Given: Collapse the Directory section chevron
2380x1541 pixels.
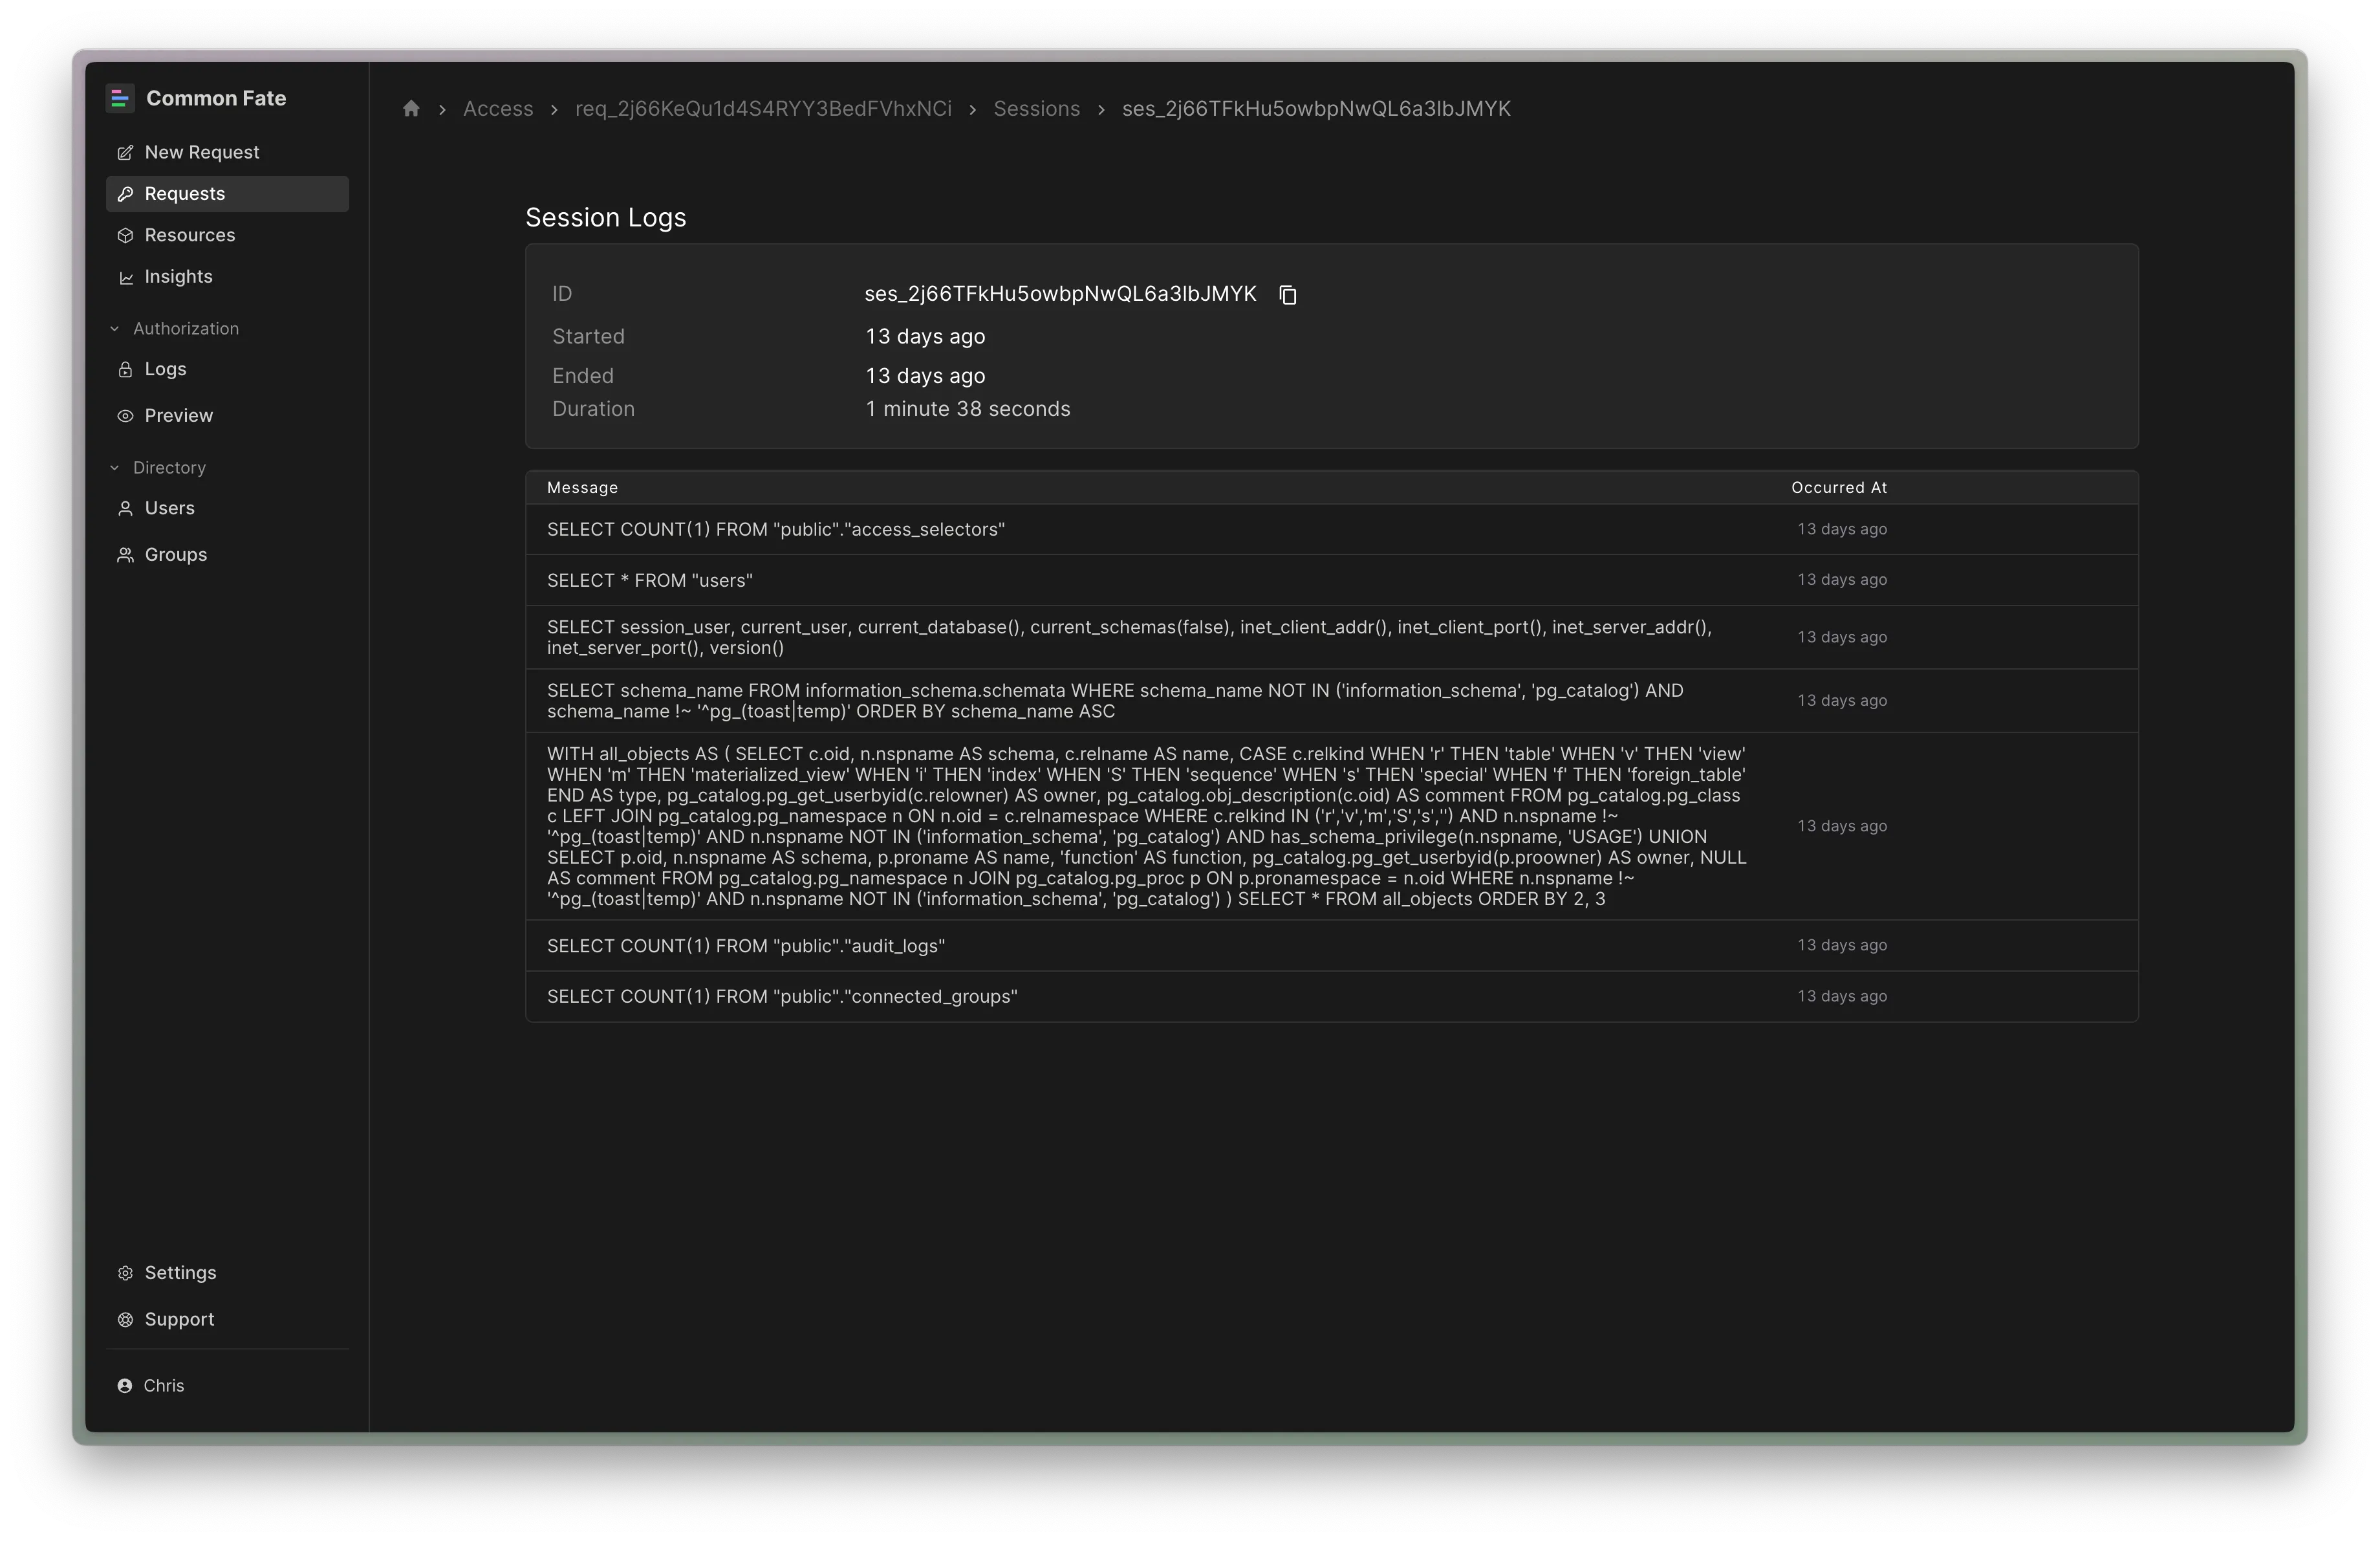Looking at the screenshot, I should coord(115,468).
